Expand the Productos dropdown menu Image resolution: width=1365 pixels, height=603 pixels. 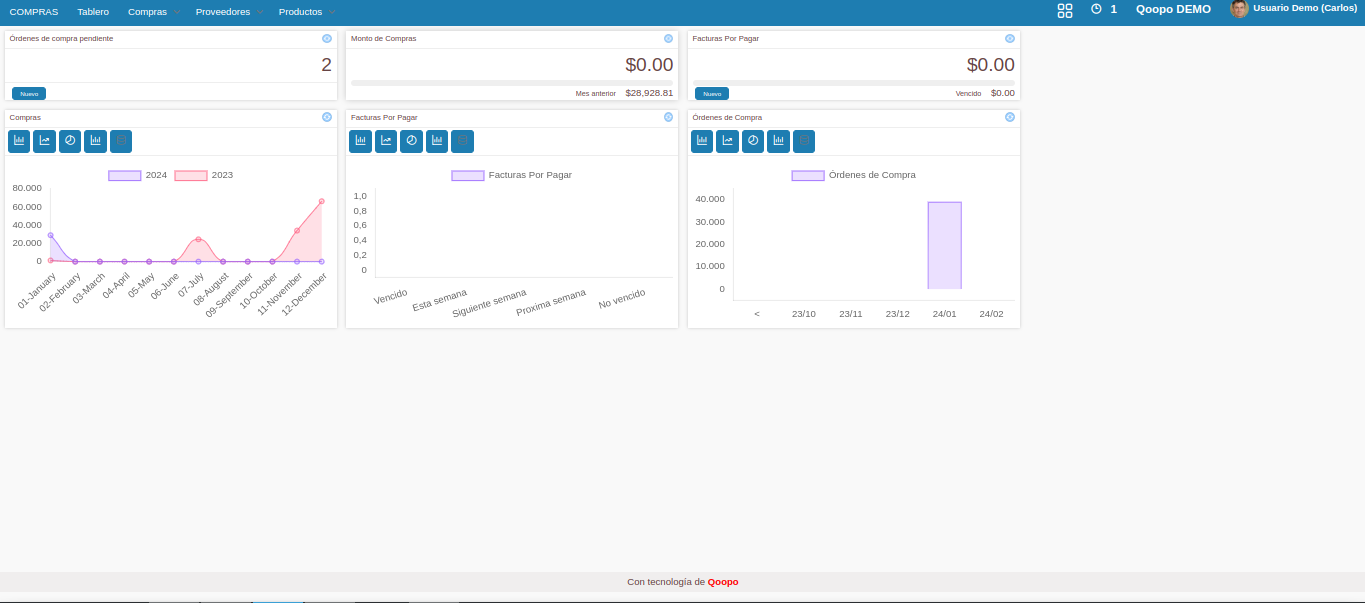point(306,12)
